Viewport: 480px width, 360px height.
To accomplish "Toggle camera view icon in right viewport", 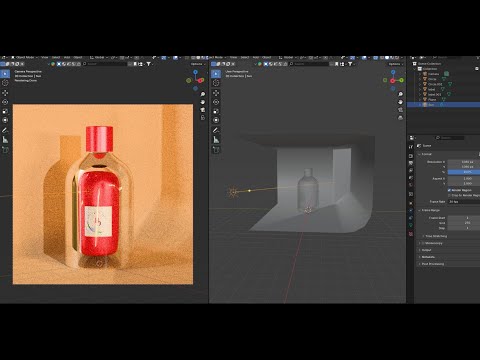I will pyautogui.click(x=400, y=110).
